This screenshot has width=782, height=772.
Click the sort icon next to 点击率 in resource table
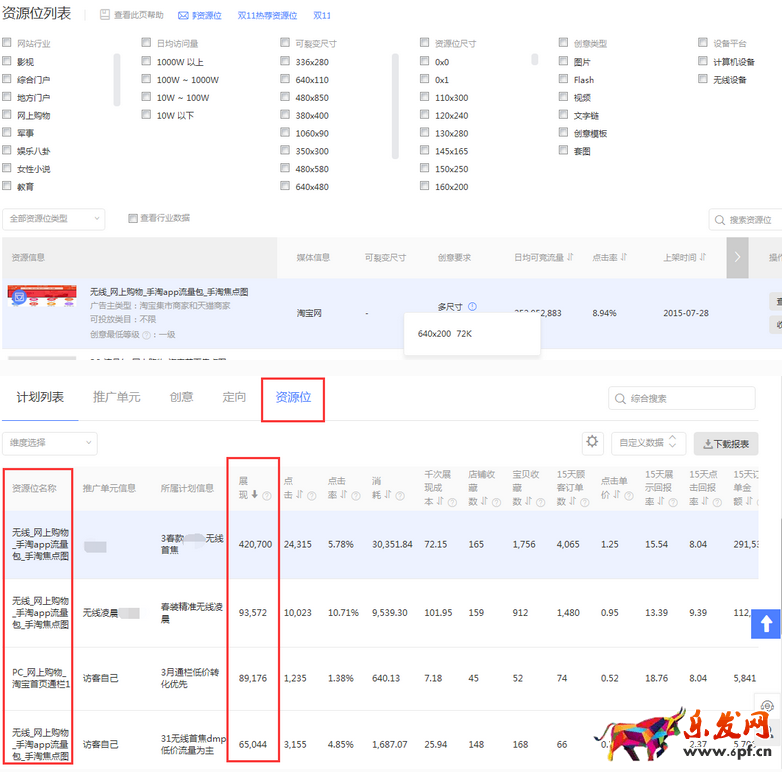click(624, 257)
